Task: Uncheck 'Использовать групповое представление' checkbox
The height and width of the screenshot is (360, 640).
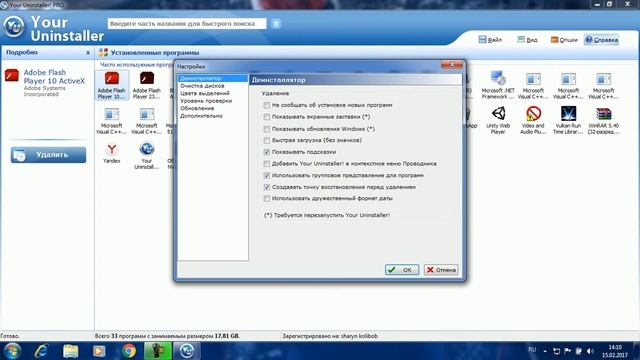Action: tap(267, 176)
